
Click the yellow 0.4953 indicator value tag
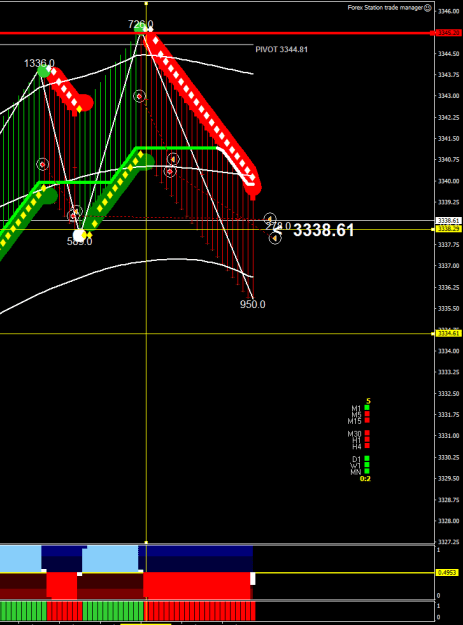click(448, 573)
